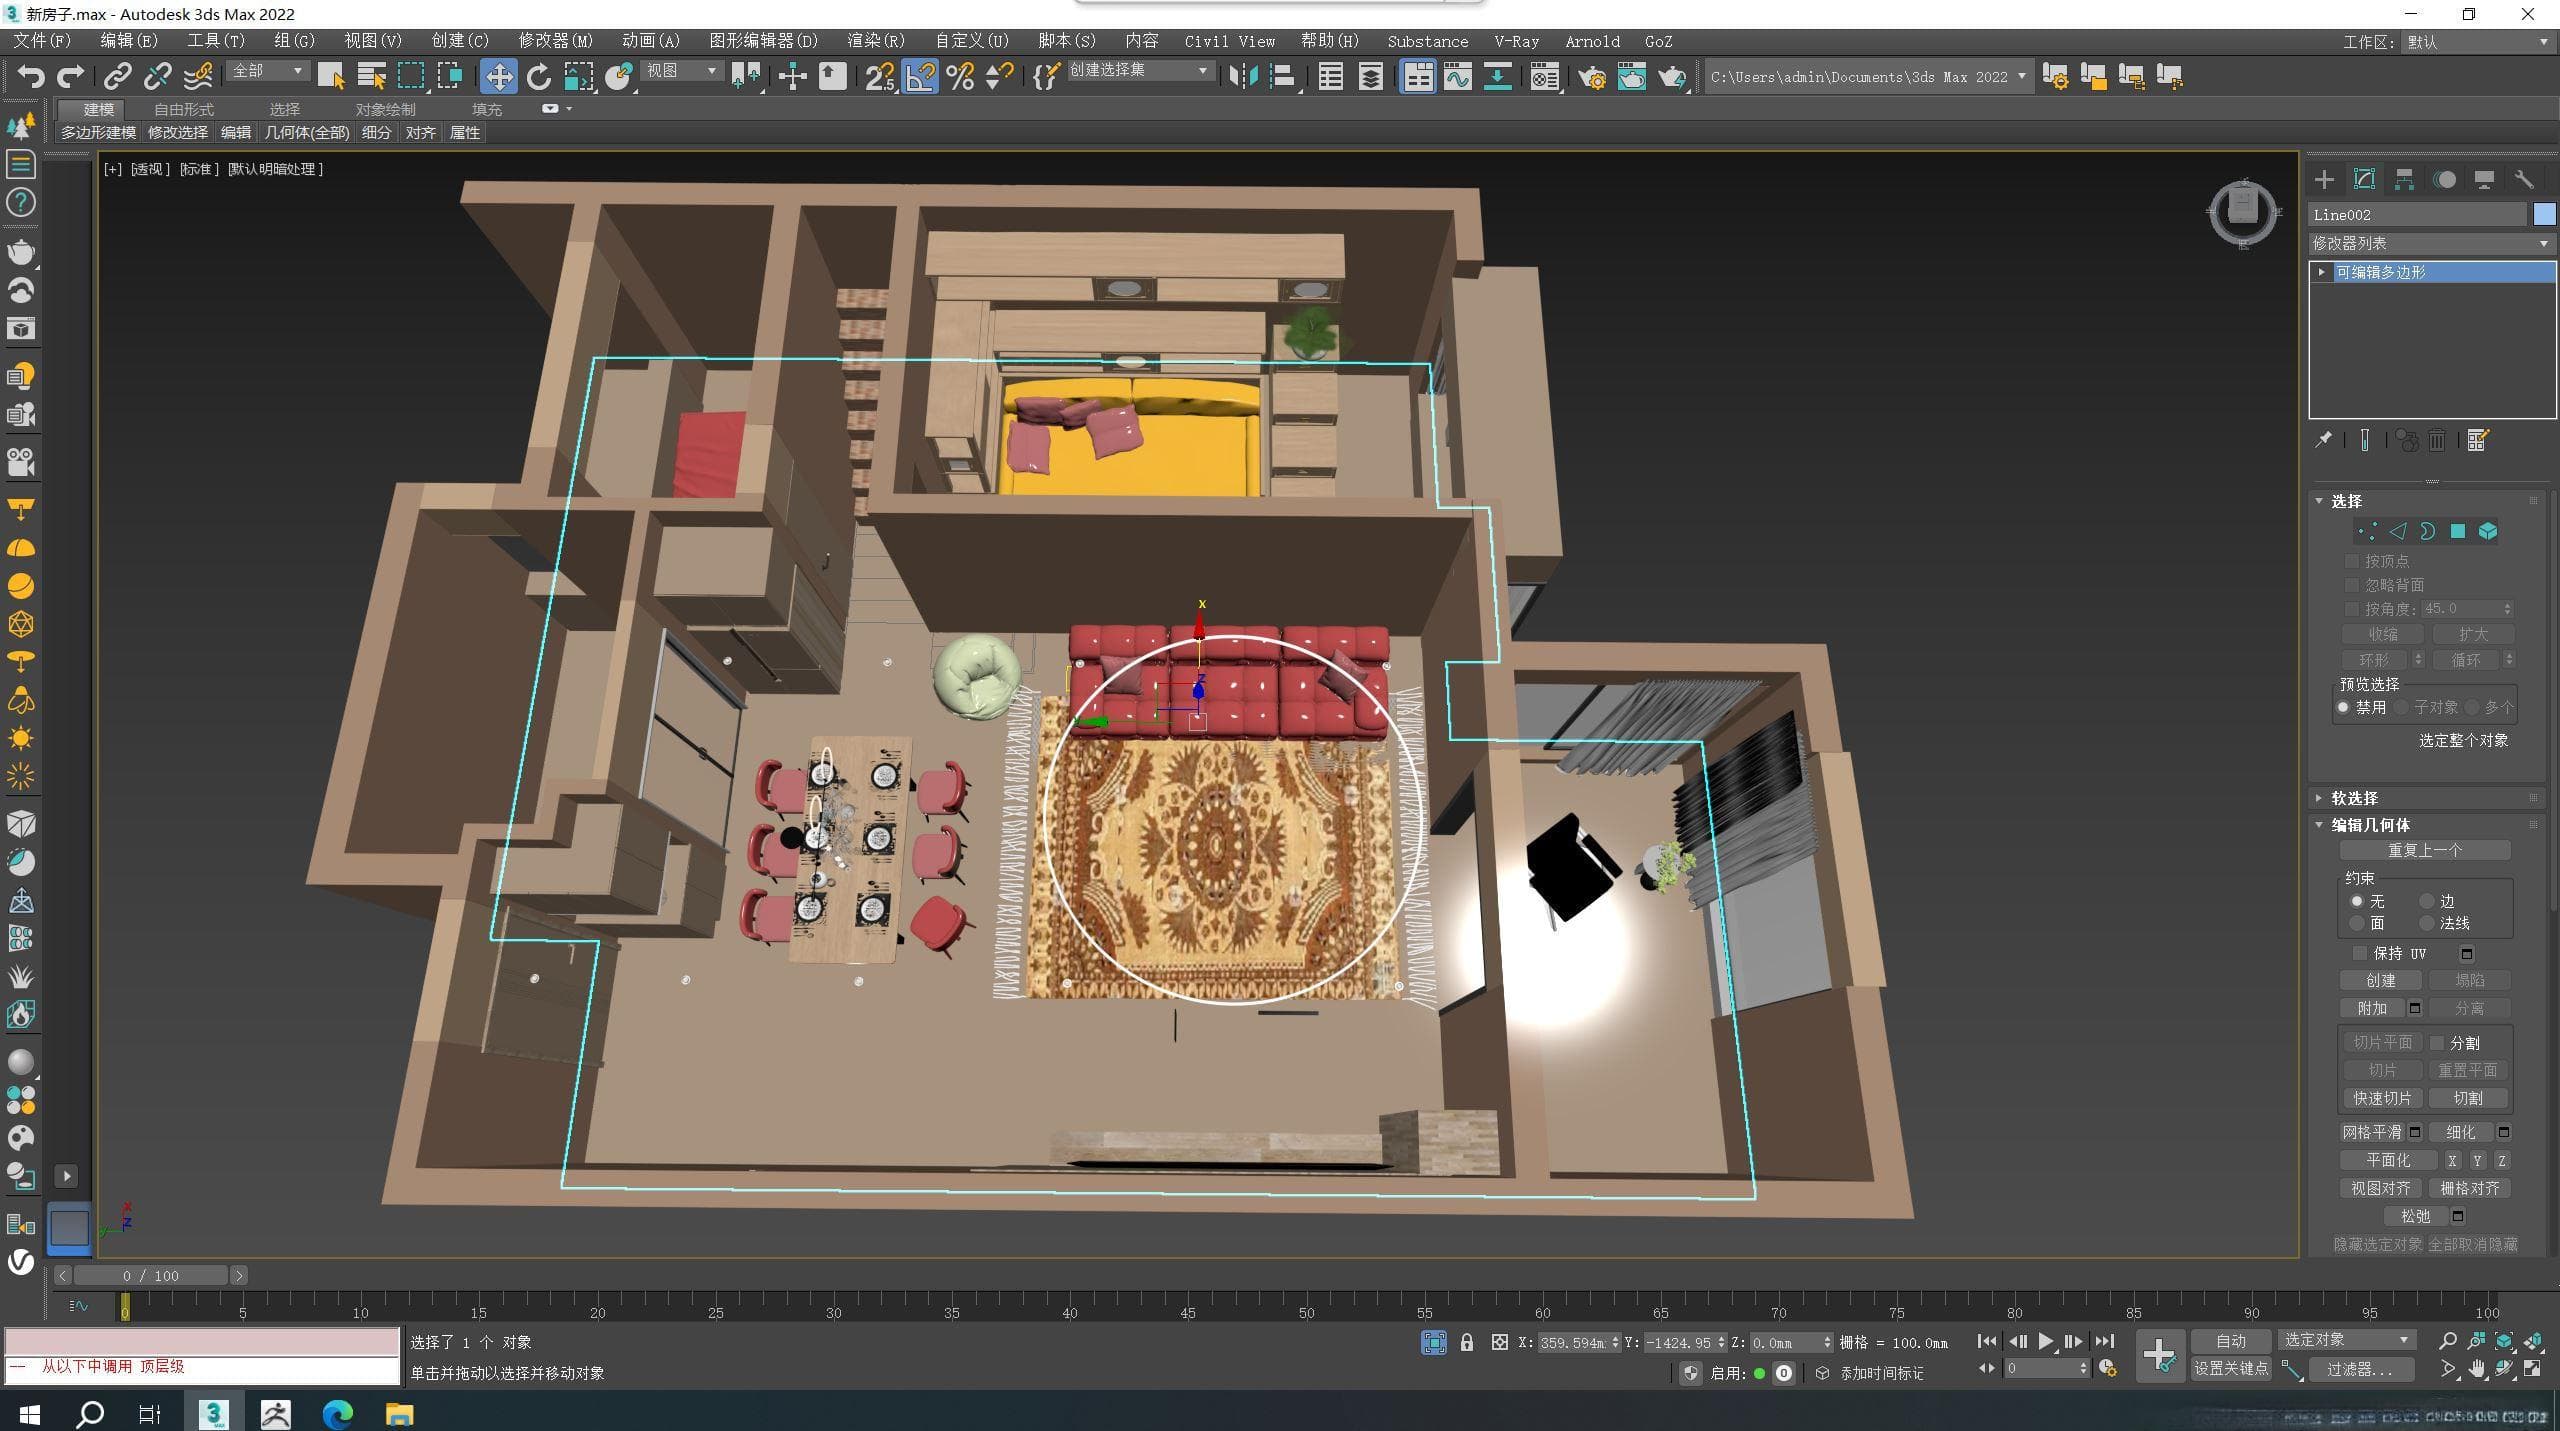
Task: Open V-Ray toolbar icon on left
Action: pyautogui.click(x=20, y=1262)
